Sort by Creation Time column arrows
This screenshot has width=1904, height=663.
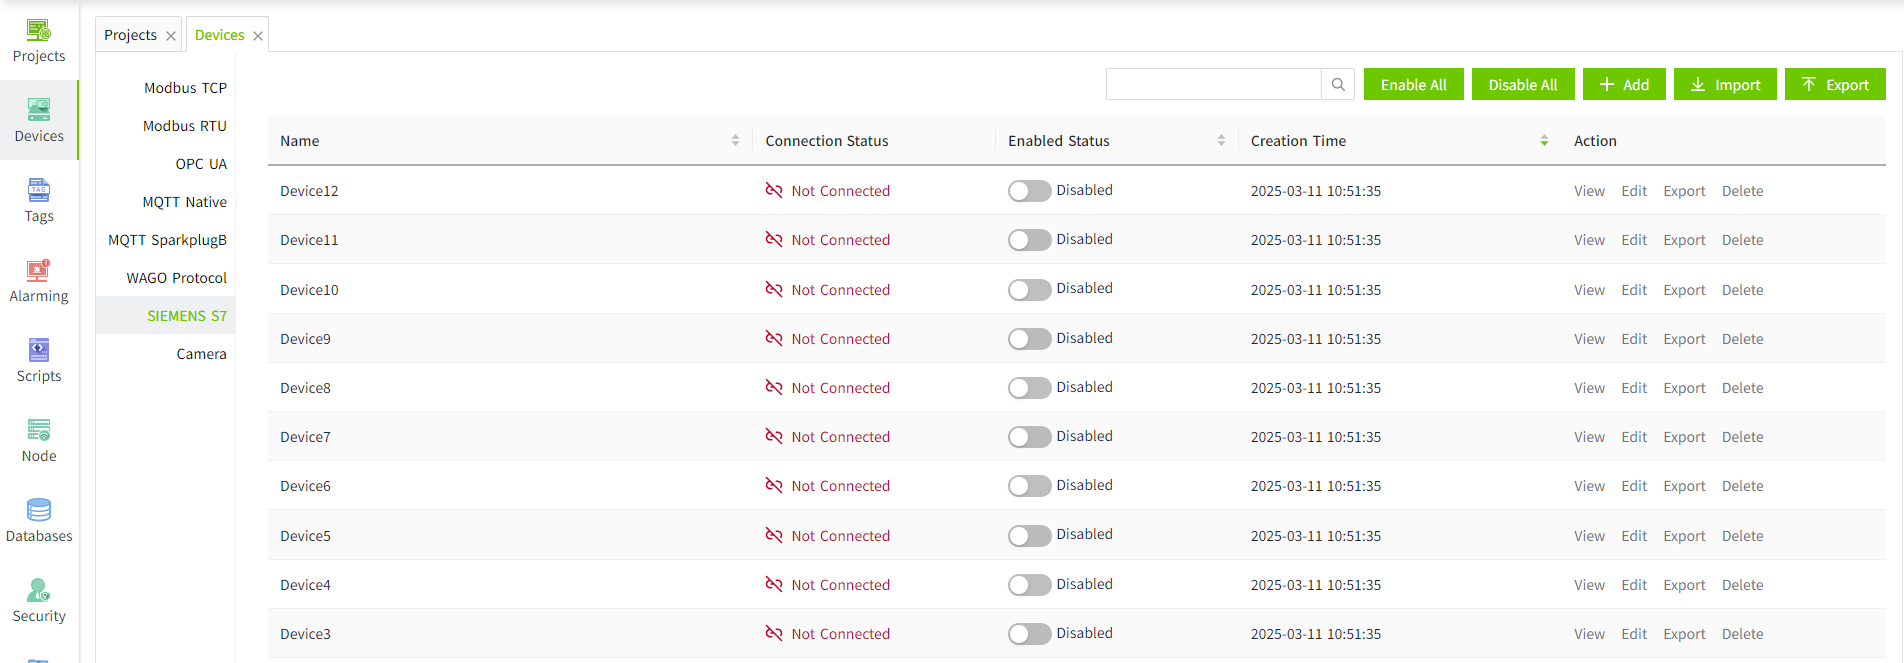[x=1544, y=141]
